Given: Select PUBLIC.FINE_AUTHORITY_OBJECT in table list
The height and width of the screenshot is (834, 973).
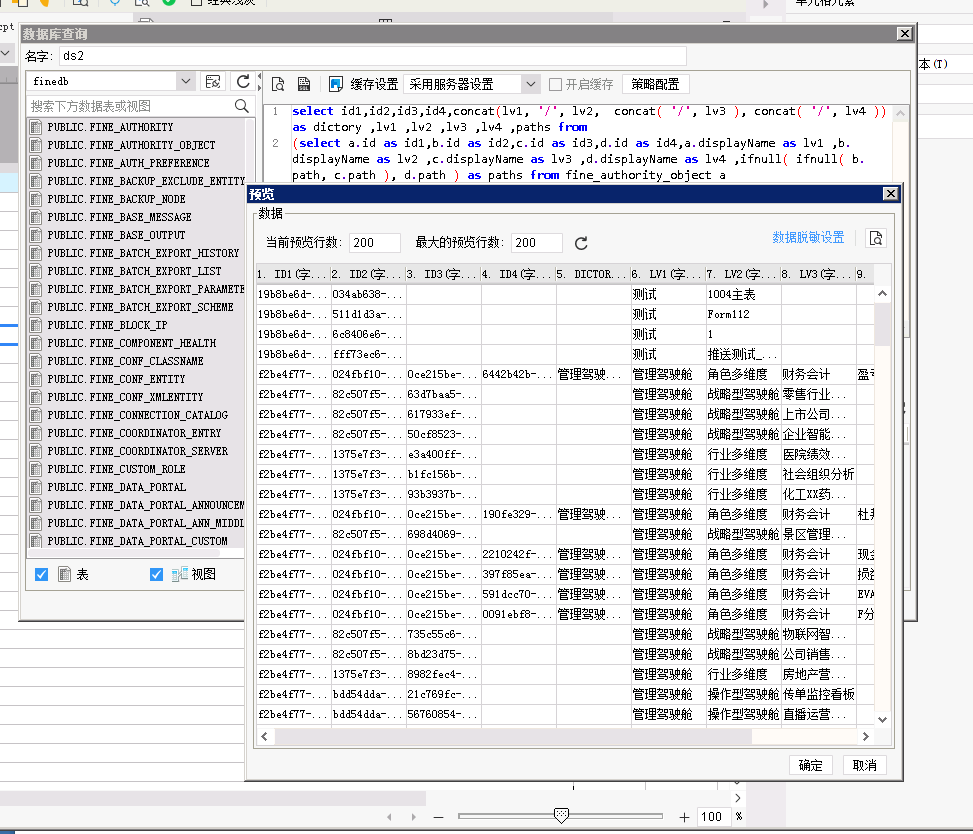Looking at the screenshot, I should coord(132,145).
